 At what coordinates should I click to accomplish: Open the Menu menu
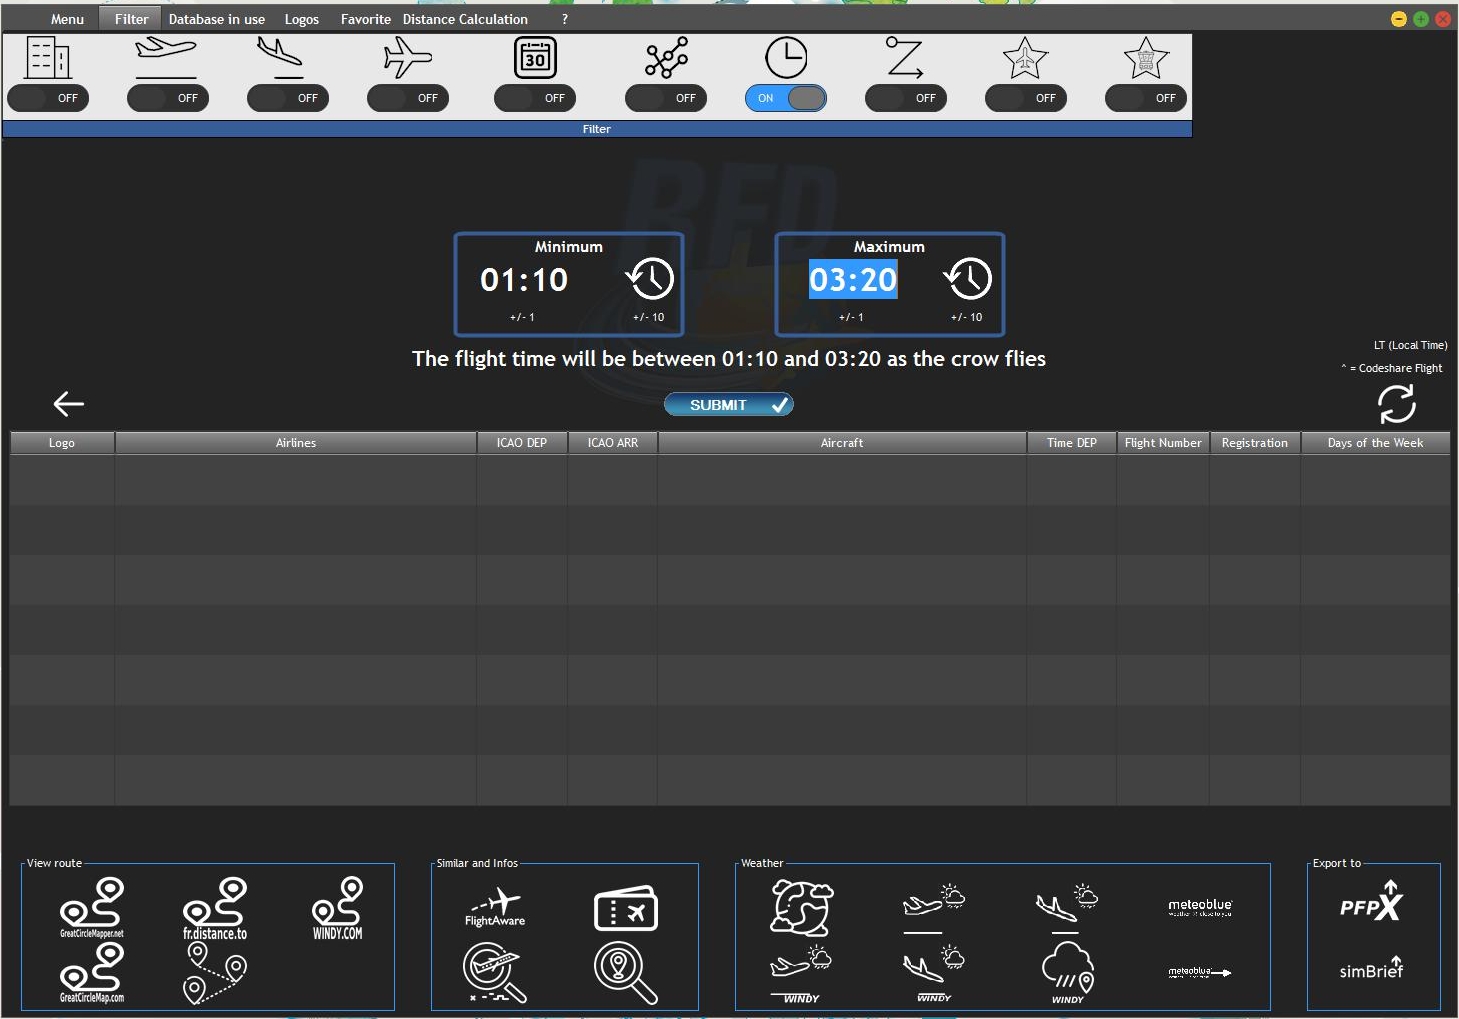67,19
